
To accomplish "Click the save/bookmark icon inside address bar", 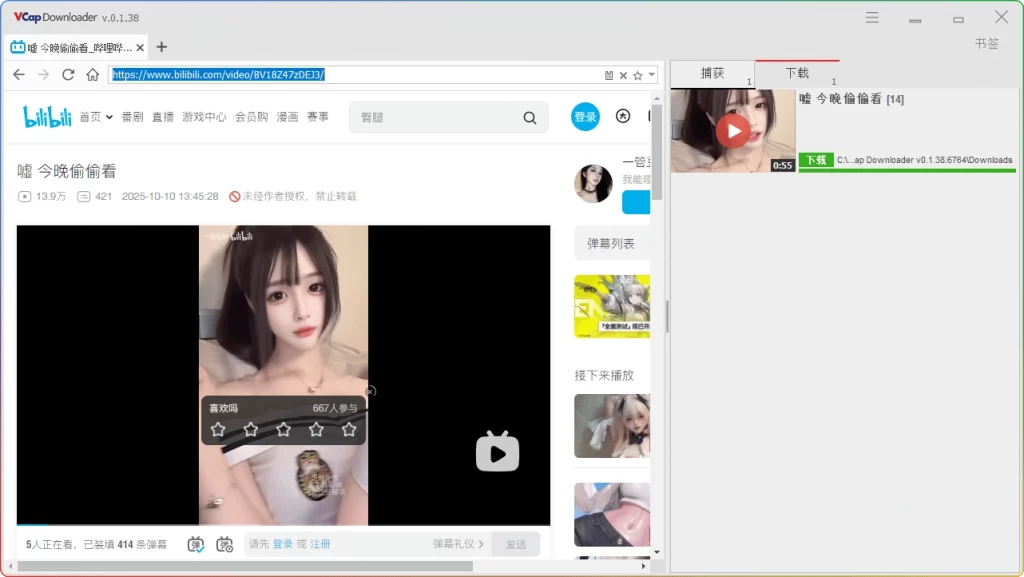I will point(608,74).
